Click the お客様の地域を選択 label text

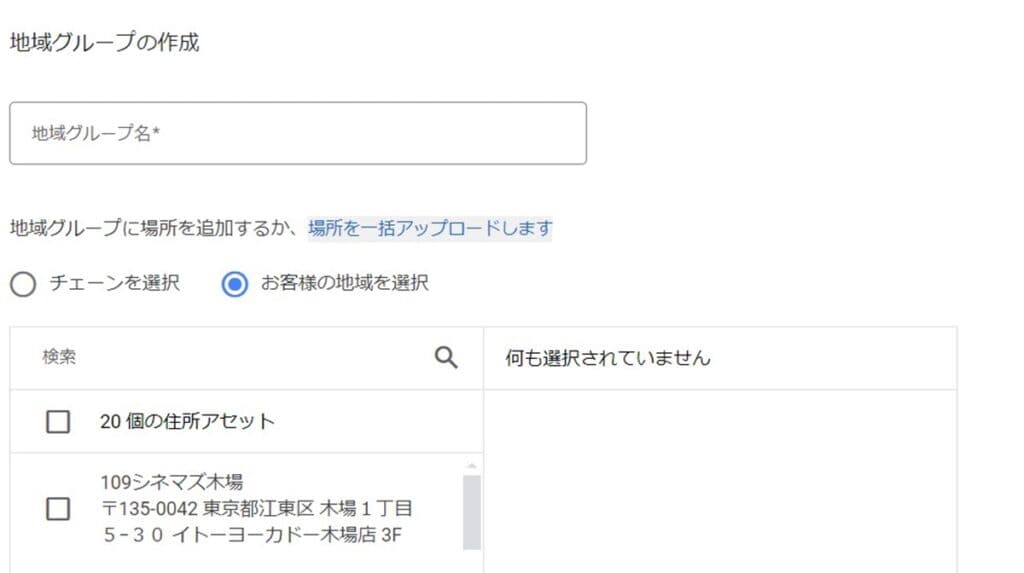pos(345,283)
